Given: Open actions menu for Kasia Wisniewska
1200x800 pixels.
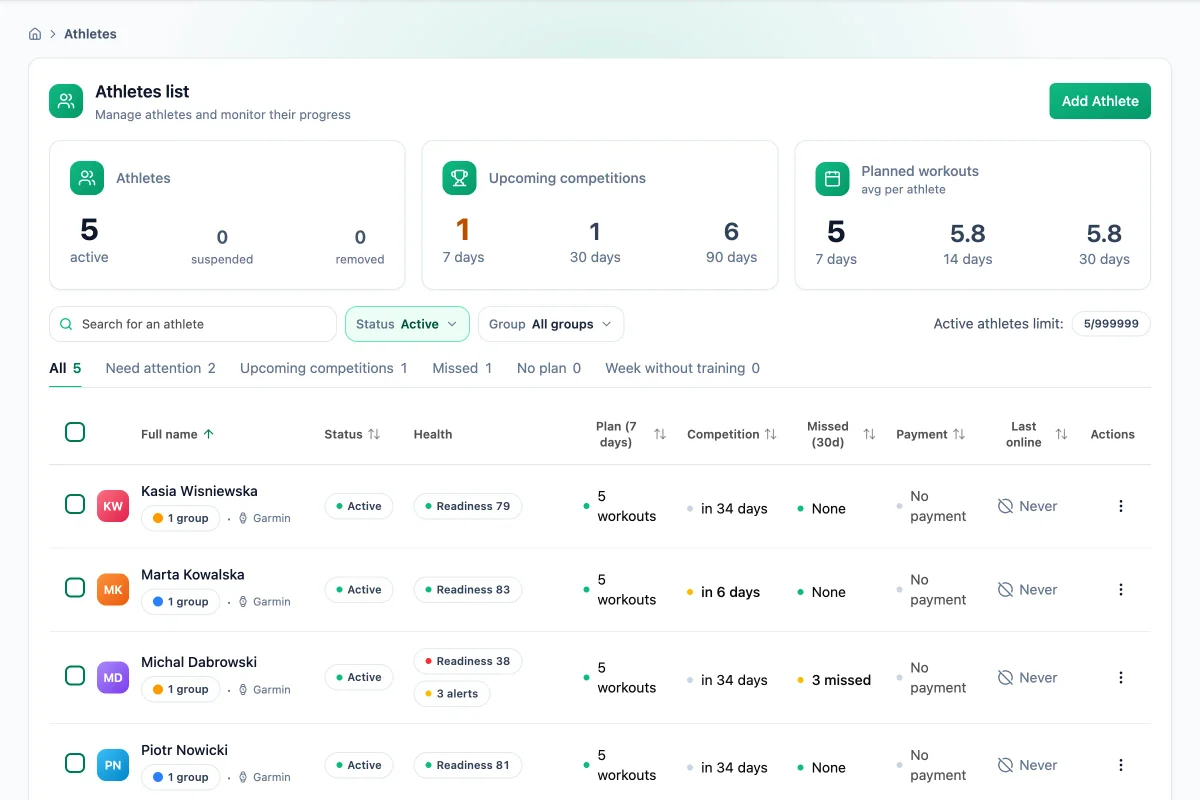Looking at the screenshot, I should tap(1121, 506).
